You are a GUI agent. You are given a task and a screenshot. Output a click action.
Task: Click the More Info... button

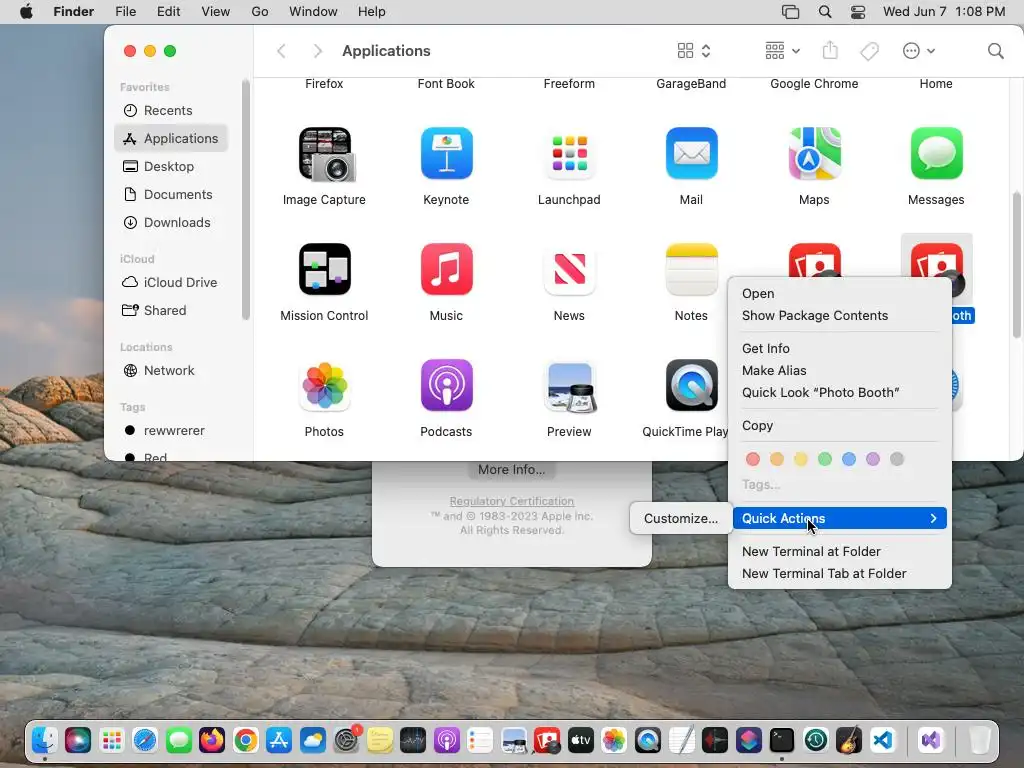tap(511, 469)
